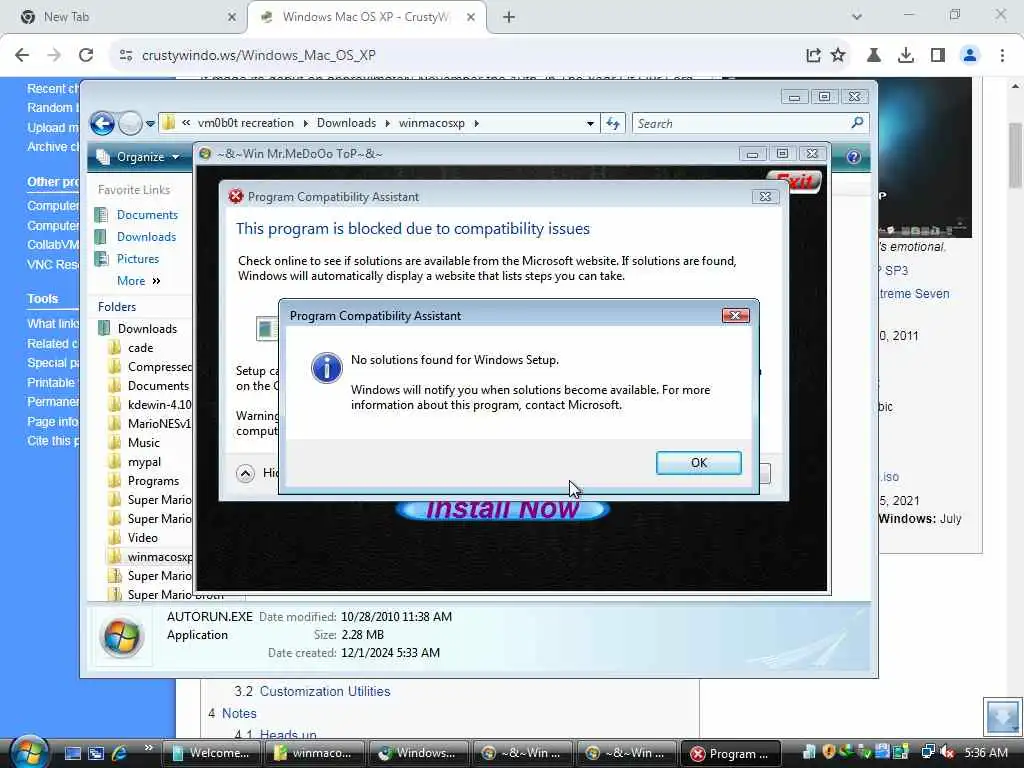Open Chrome profile avatar
This screenshot has width=1024, height=768.
[970, 56]
